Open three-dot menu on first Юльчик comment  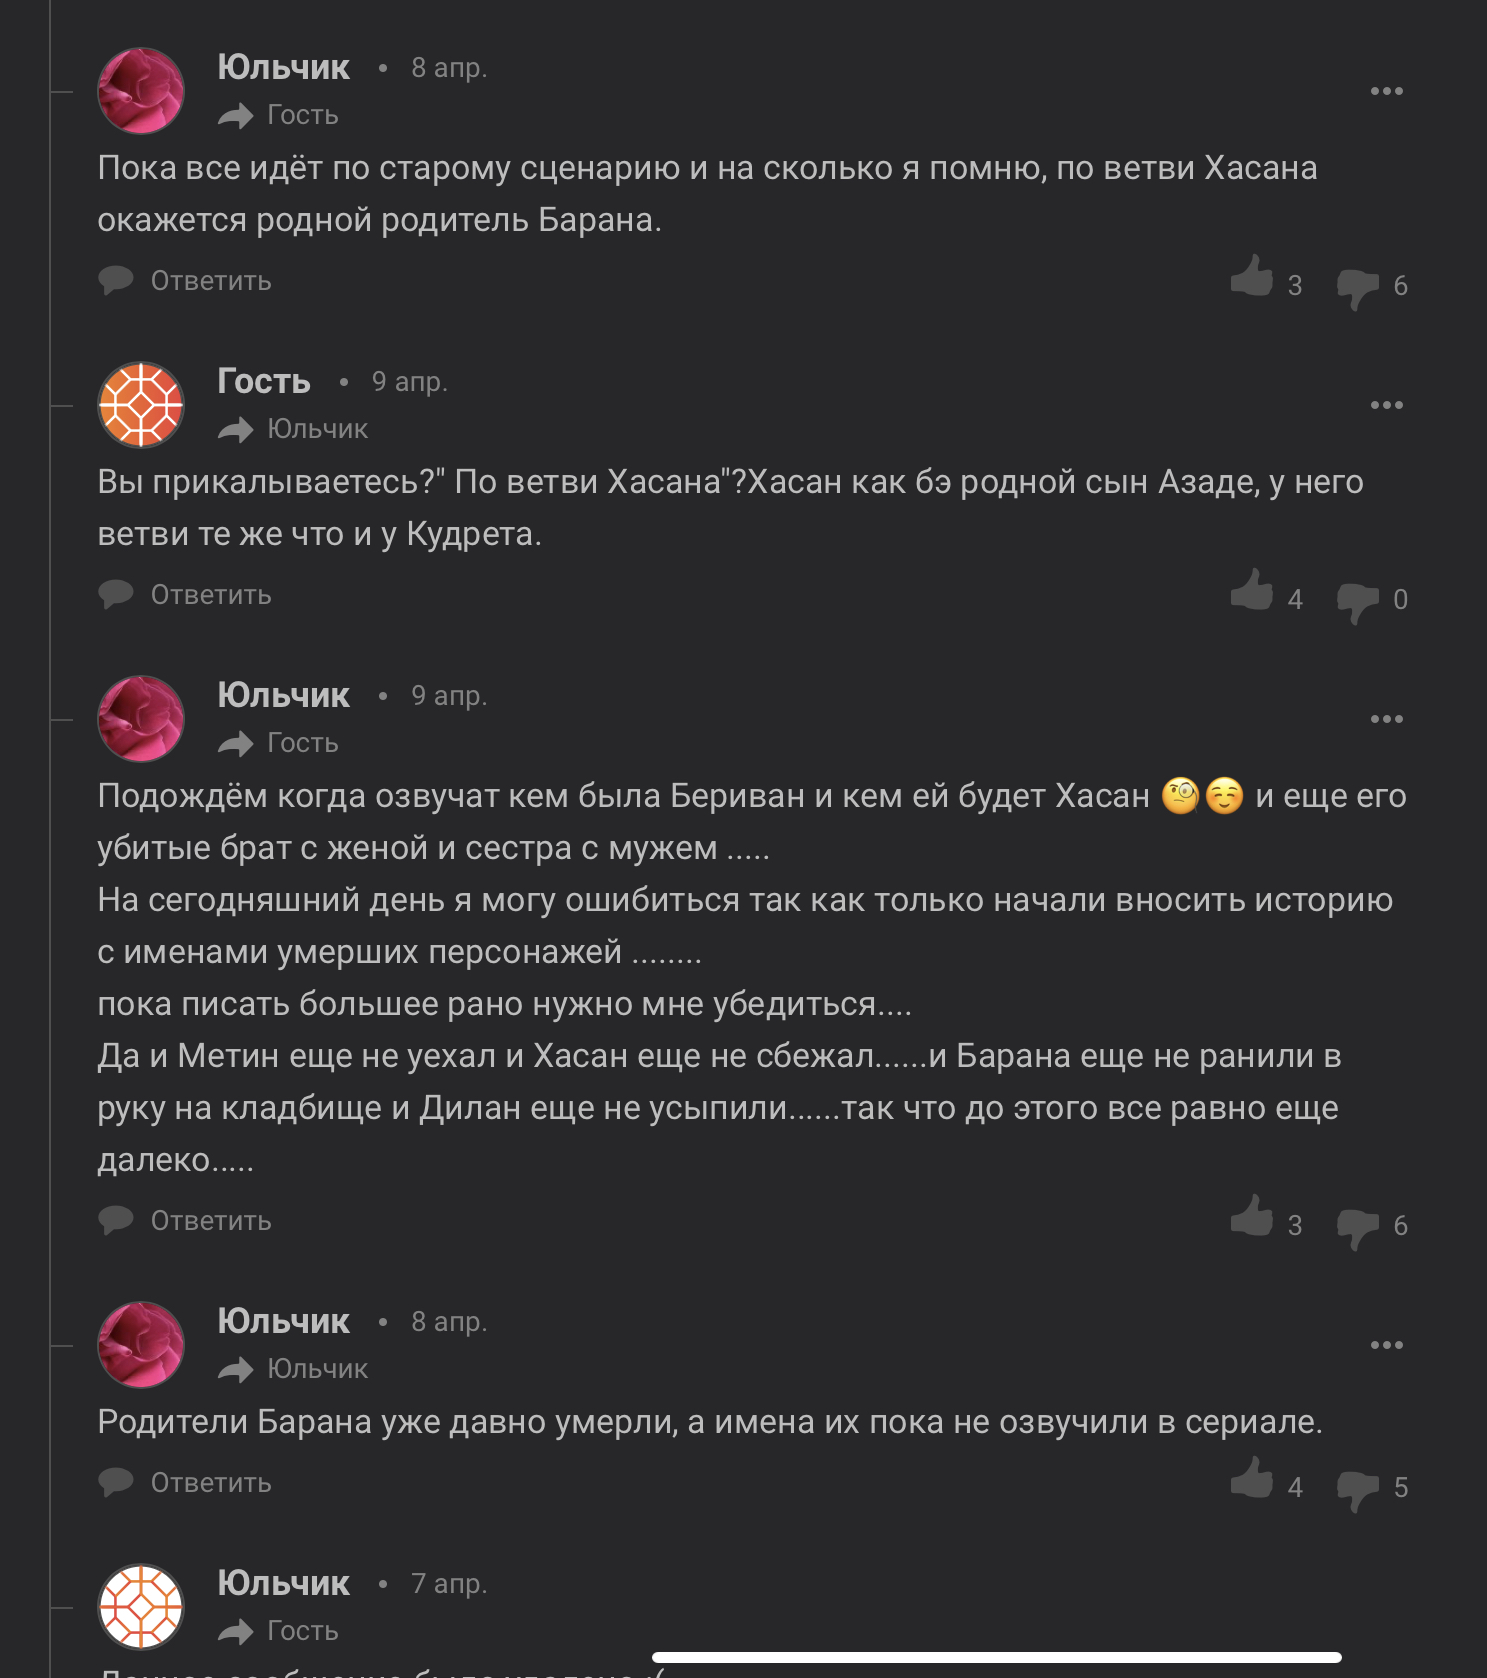click(1386, 91)
